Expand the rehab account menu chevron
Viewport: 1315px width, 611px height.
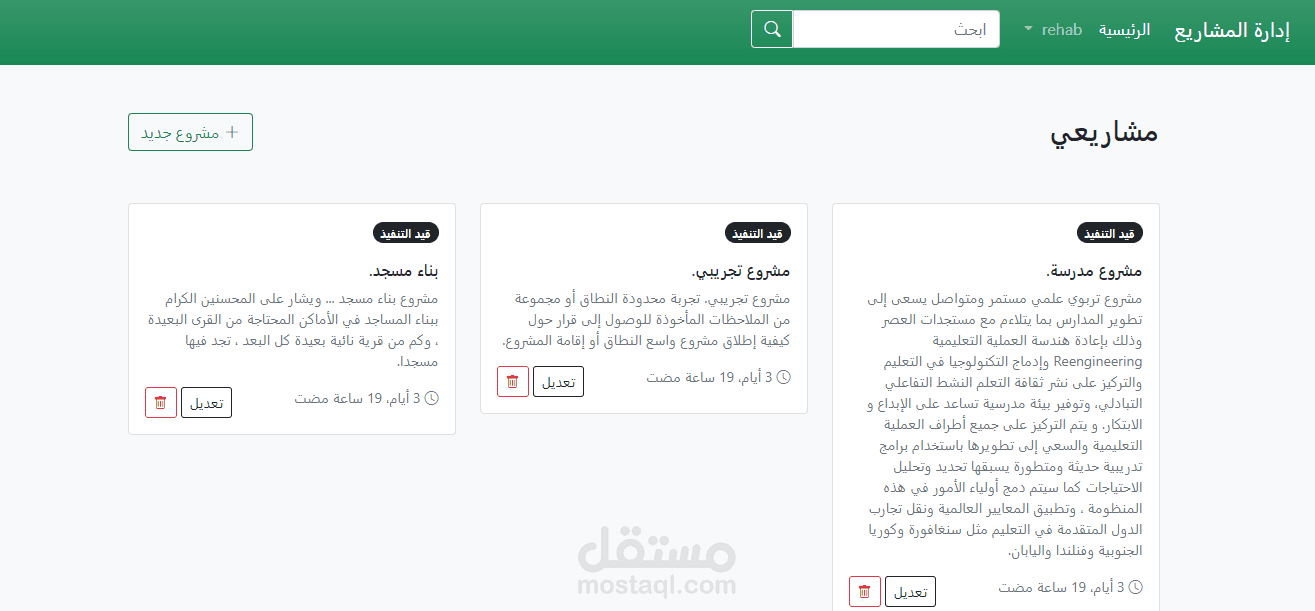pos(1026,29)
